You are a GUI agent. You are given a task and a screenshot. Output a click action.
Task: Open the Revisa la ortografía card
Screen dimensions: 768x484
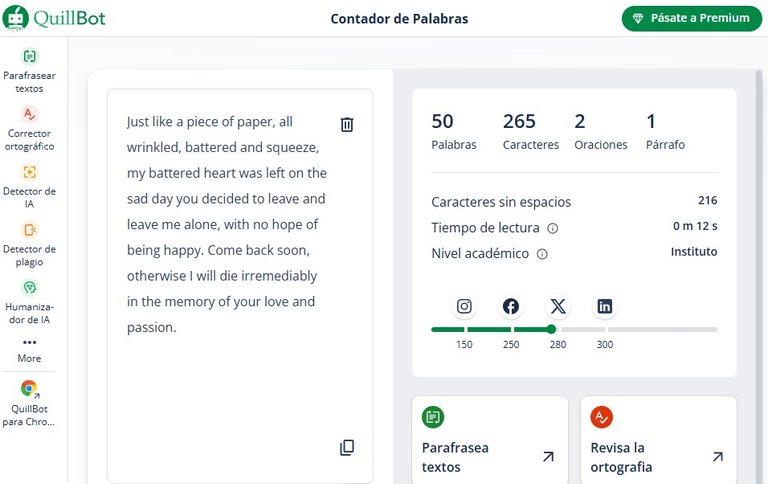(x=659, y=440)
